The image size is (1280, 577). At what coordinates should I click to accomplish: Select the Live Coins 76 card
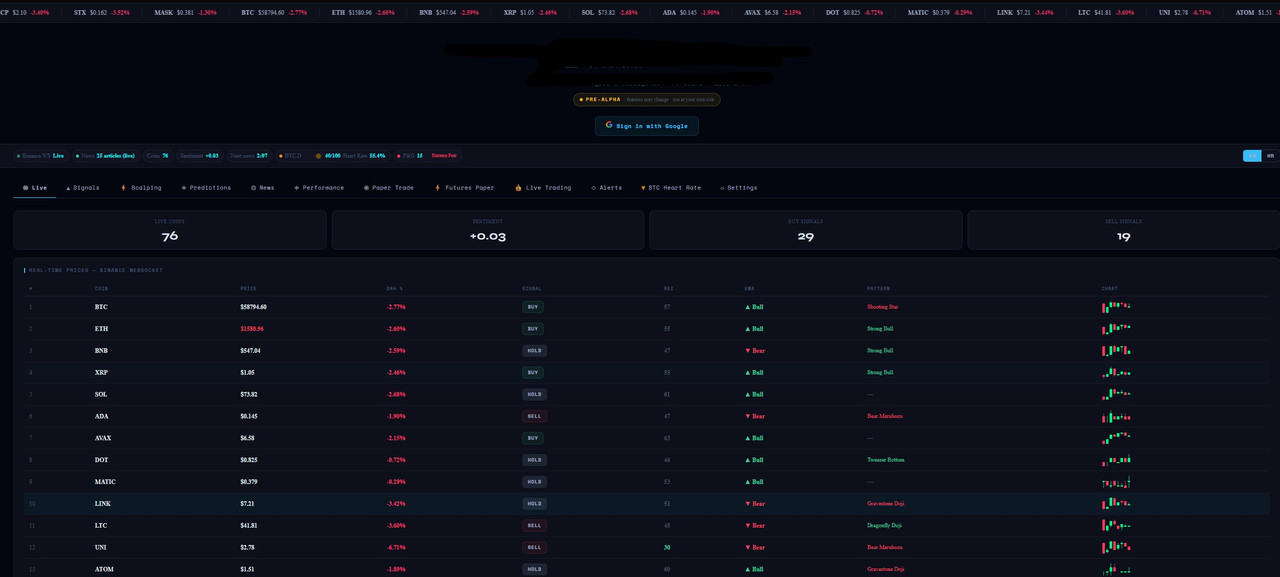point(170,230)
